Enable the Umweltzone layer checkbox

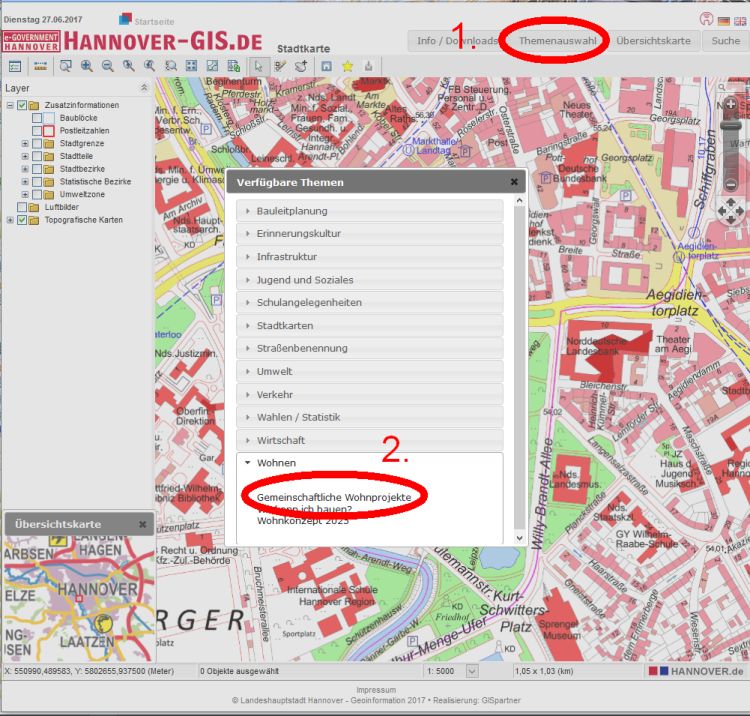tap(37, 194)
